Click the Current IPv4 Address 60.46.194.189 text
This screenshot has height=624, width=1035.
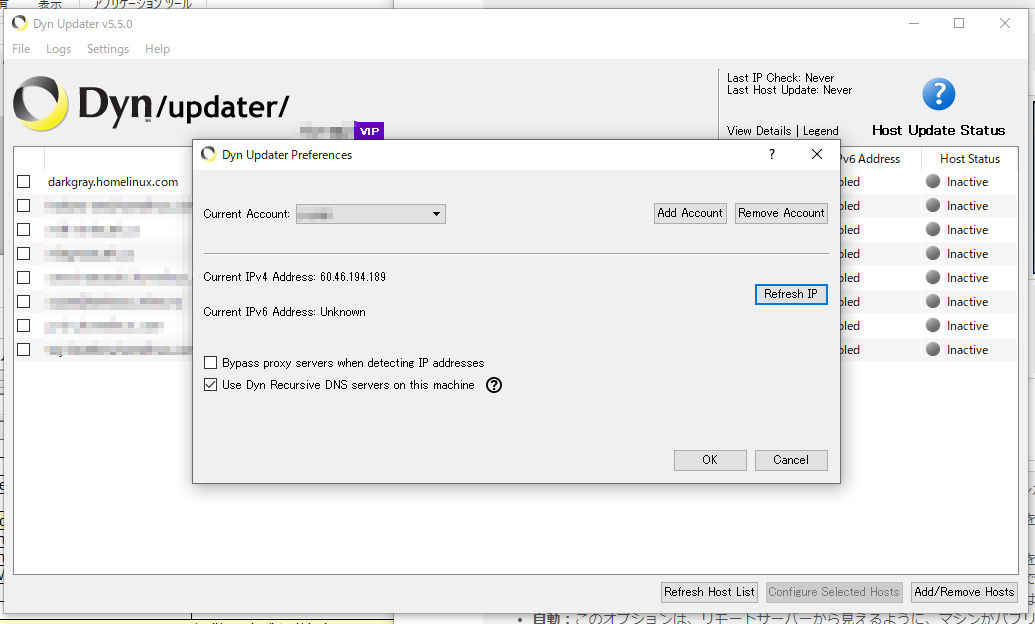click(294, 277)
